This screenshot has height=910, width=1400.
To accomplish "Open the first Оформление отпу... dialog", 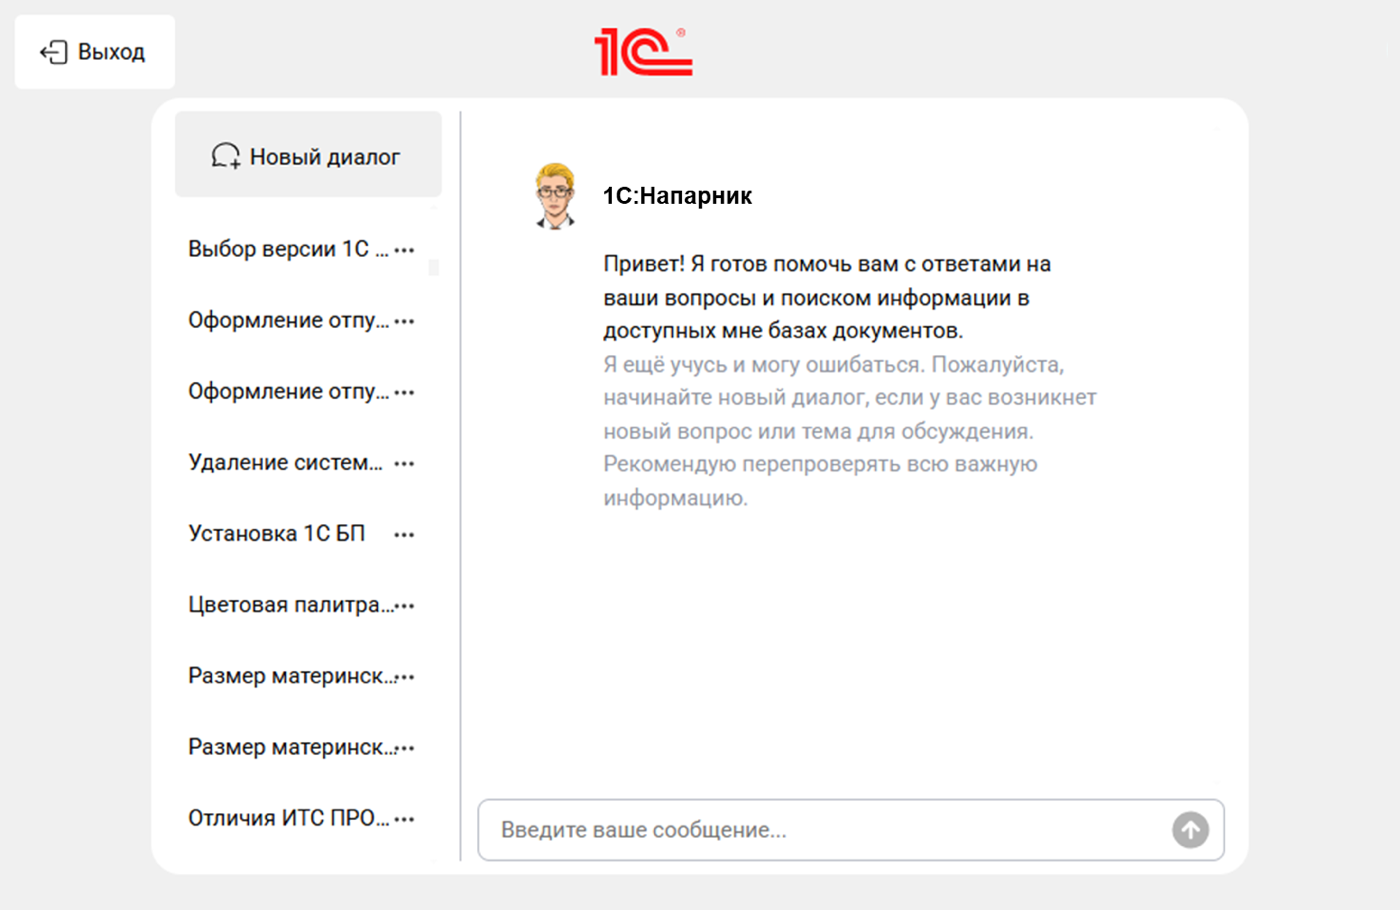I will 288,320.
